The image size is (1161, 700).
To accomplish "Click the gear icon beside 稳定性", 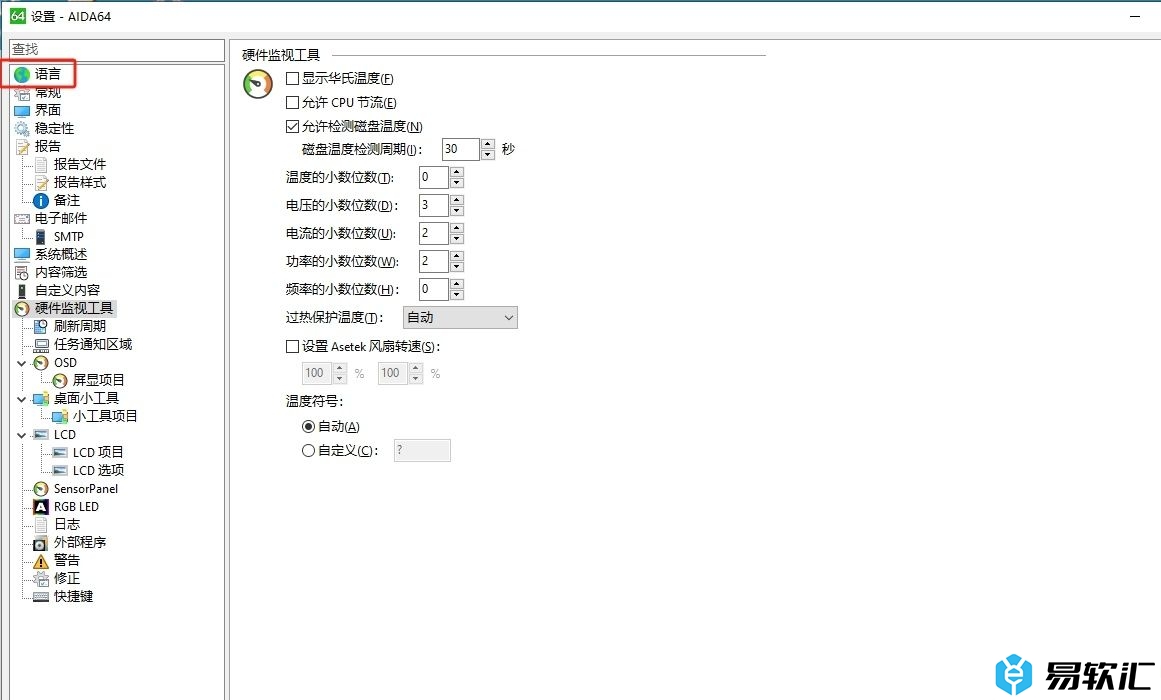I will click(x=22, y=128).
